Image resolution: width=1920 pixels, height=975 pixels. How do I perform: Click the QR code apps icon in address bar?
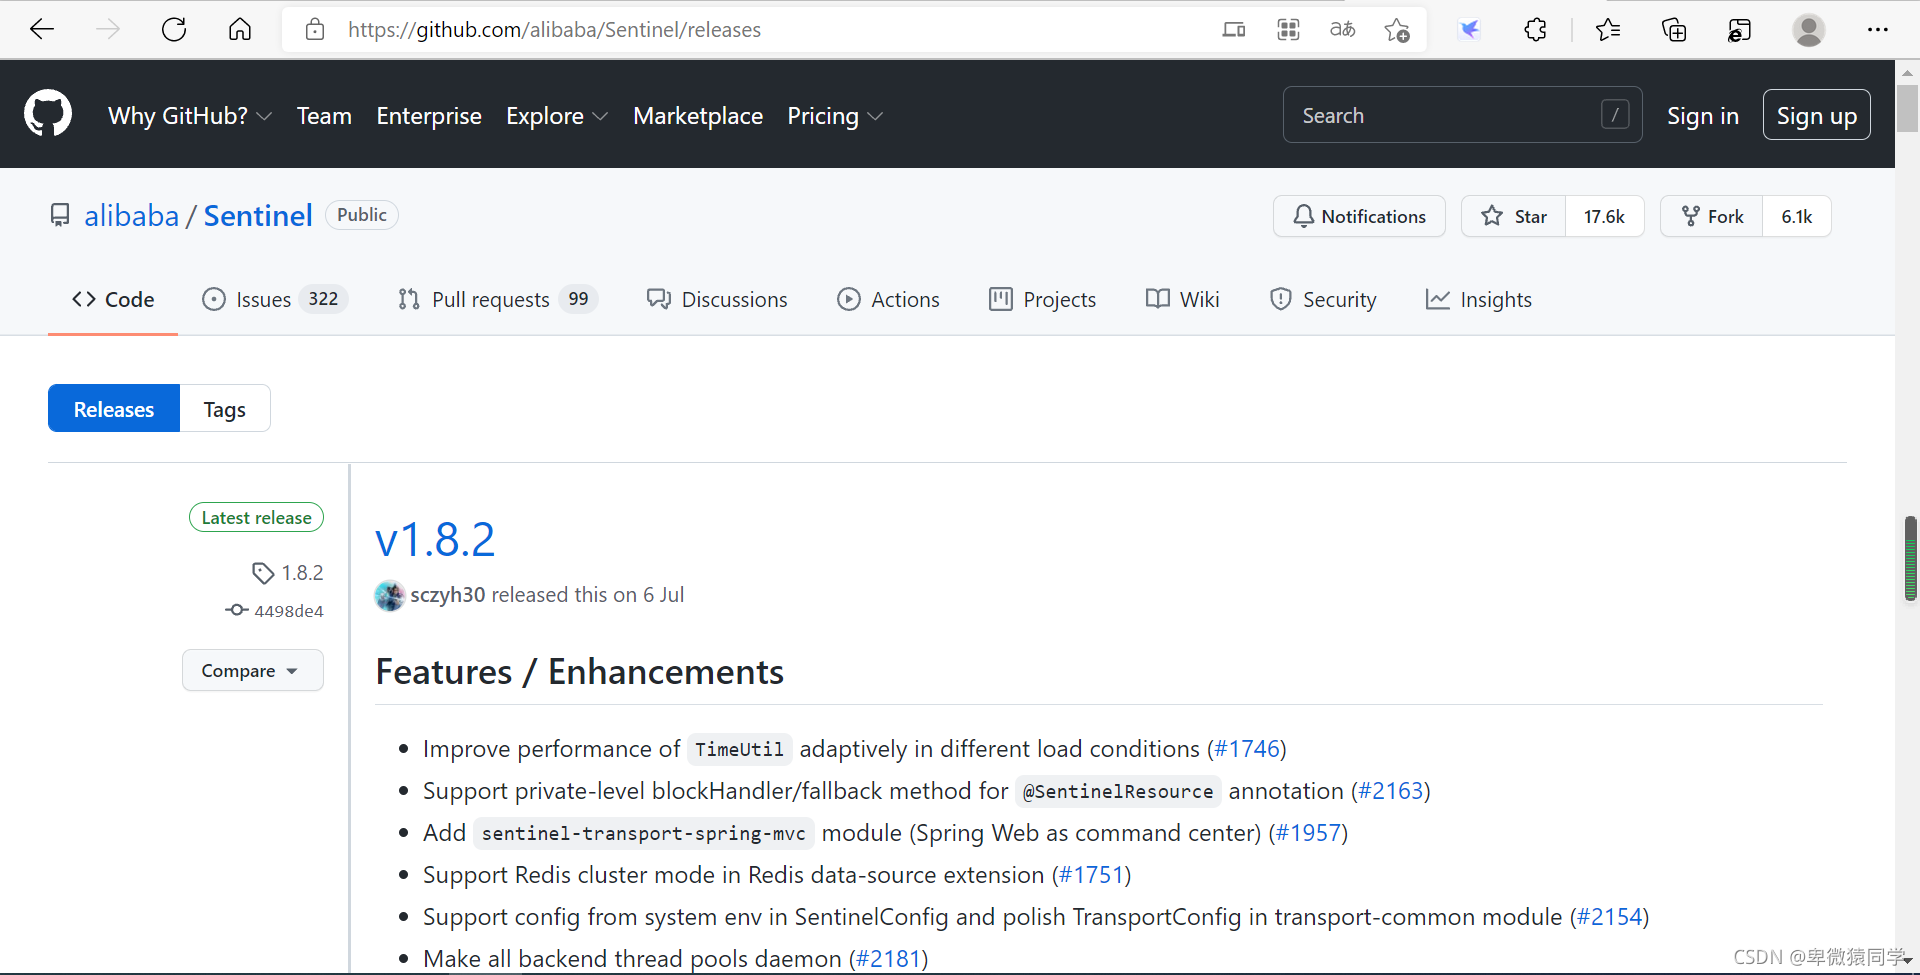pyautogui.click(x=1288, y=30)
